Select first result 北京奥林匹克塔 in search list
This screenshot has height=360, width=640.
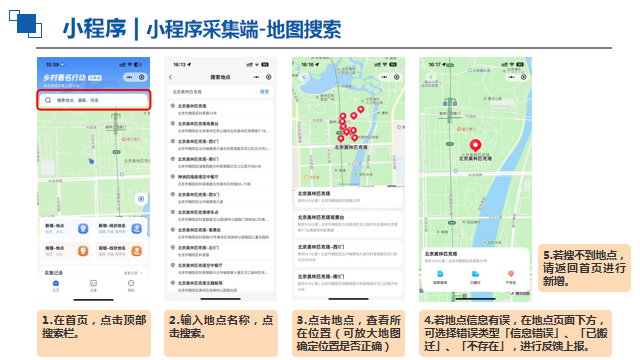coord(220,109)
